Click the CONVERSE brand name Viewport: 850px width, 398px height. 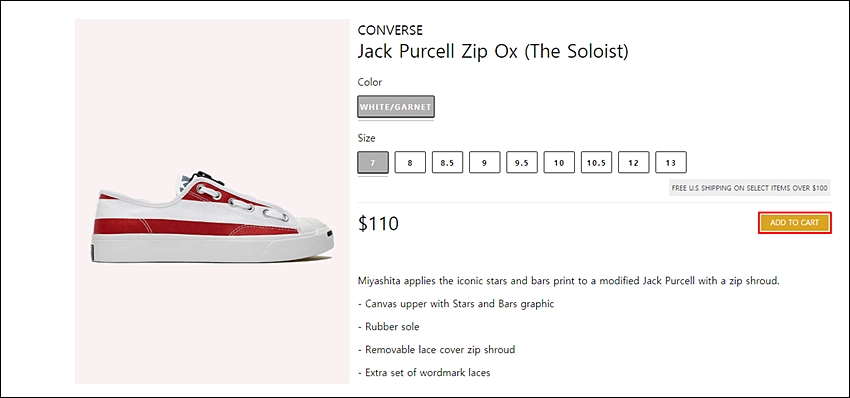pyautogui.click(x=390, y=30)
